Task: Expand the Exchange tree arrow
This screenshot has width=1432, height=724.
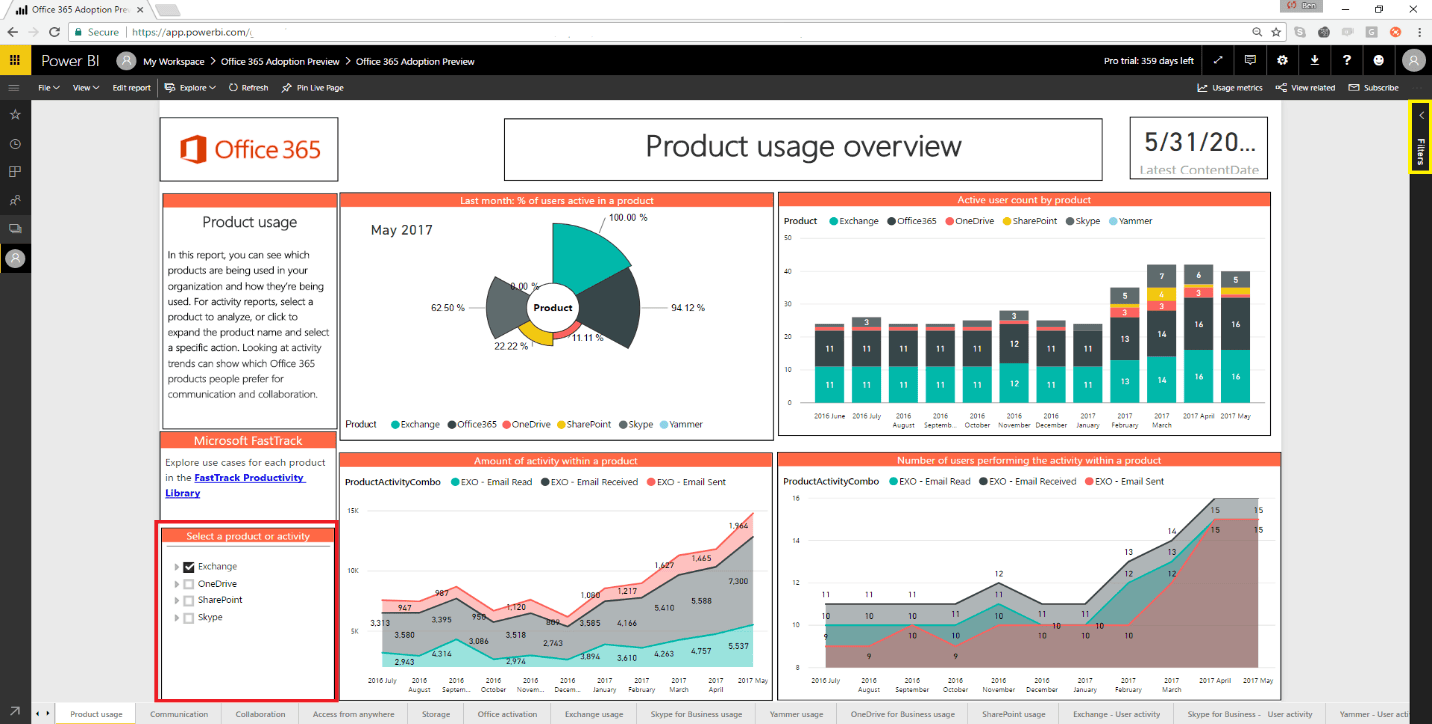Action: 177,567
